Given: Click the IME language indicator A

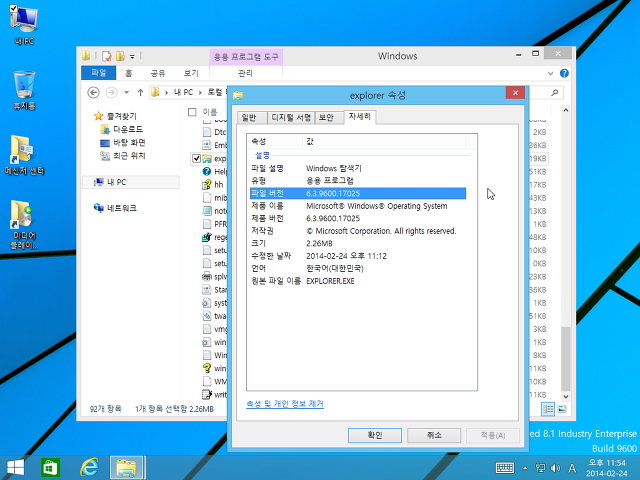Looking at the screenshot, I should [x=572, y=468].
